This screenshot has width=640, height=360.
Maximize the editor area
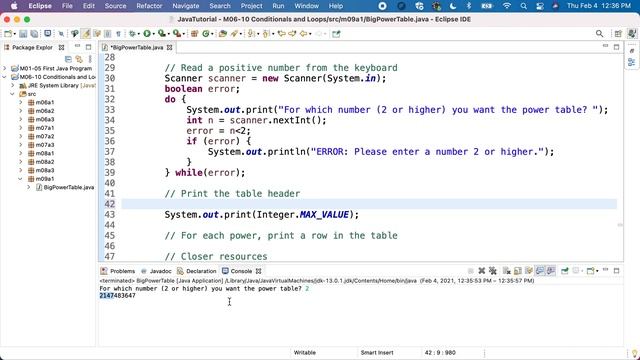(x=616, y=47)
